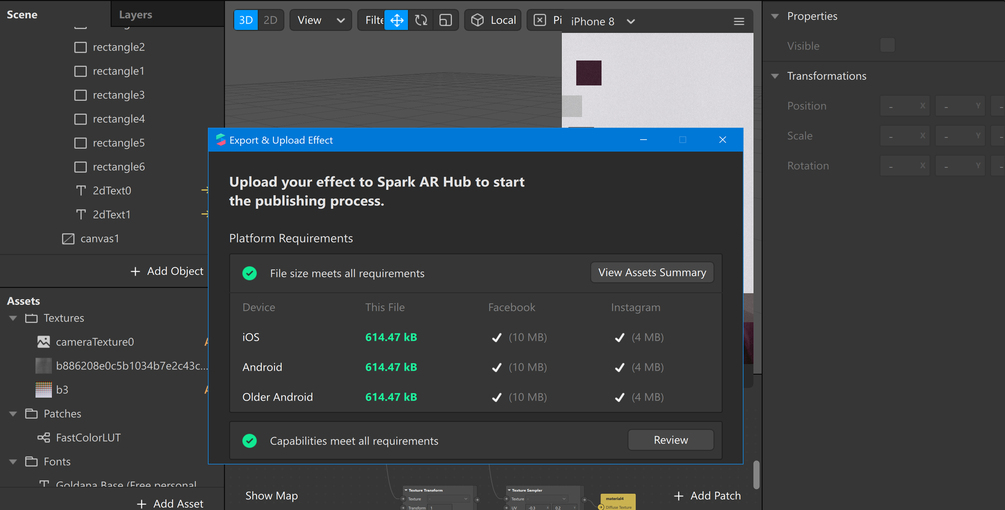The image size is (1005, 510).
Task: Close the Export & Upload Effect dialog
Action: [722, 140]
